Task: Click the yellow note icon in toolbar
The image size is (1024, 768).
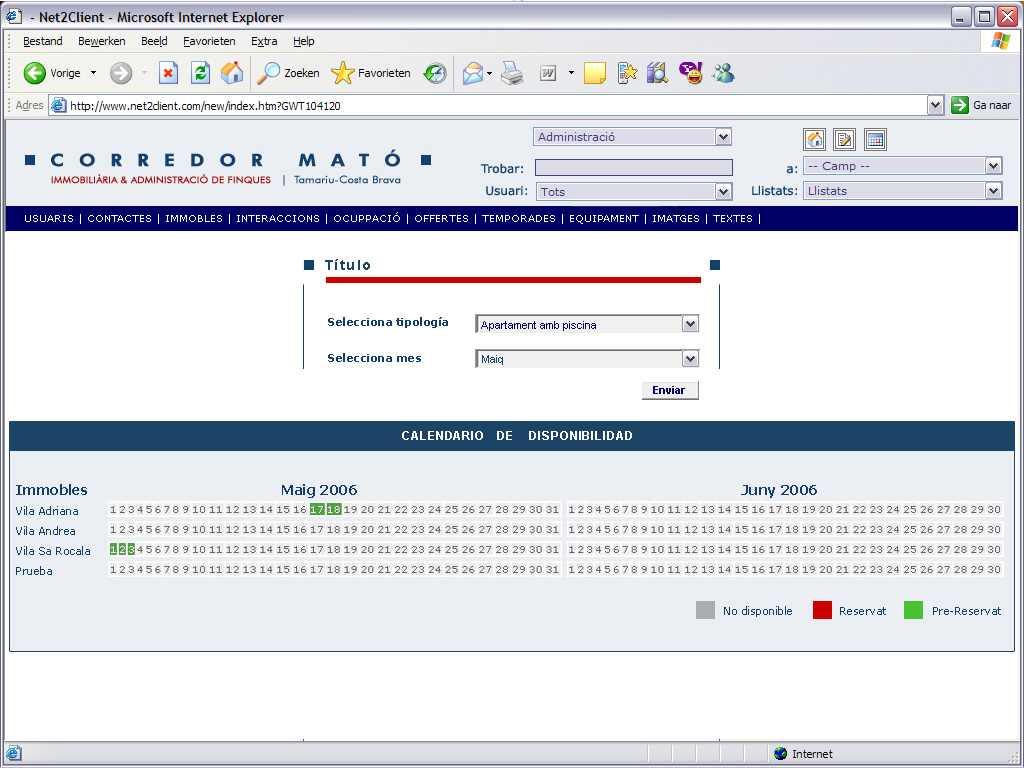Action: [594, 73]
